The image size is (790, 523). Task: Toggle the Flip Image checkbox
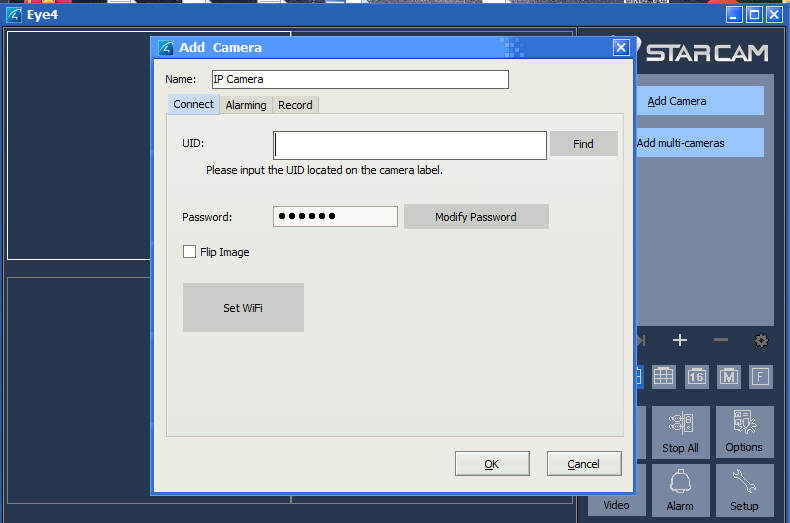(189, 251)
